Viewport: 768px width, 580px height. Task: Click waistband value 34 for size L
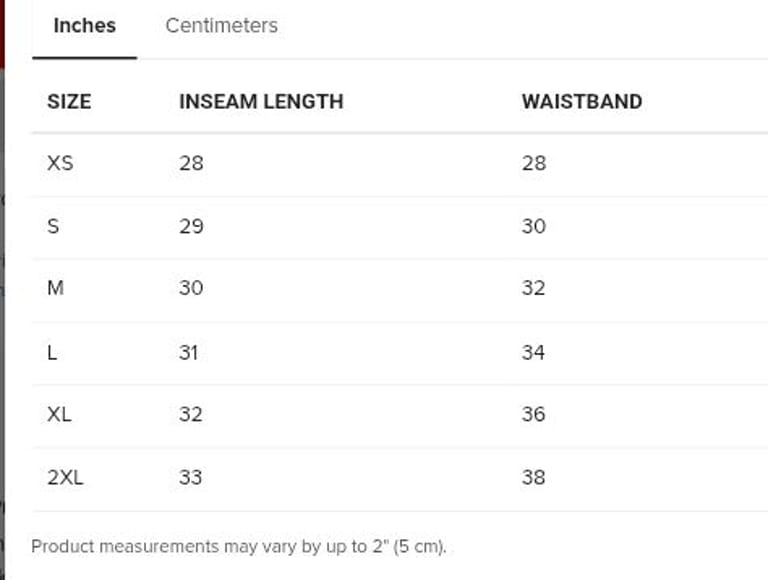tap(533, 352)
